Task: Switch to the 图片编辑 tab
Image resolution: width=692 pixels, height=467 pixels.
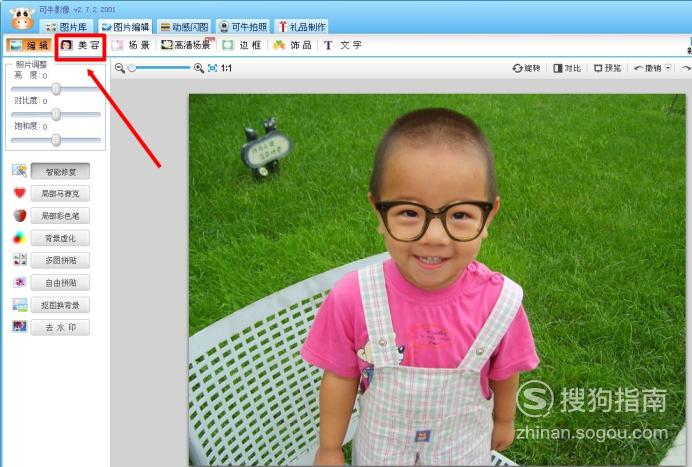Action: [x=125, y=27]
